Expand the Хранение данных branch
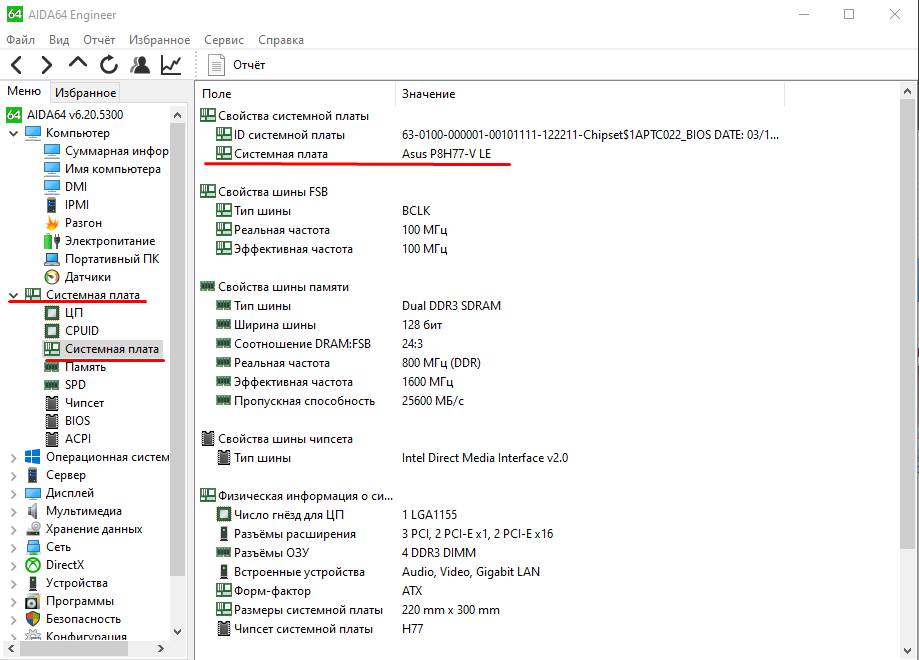Viewport: 919px width, 660px height. 13,530
